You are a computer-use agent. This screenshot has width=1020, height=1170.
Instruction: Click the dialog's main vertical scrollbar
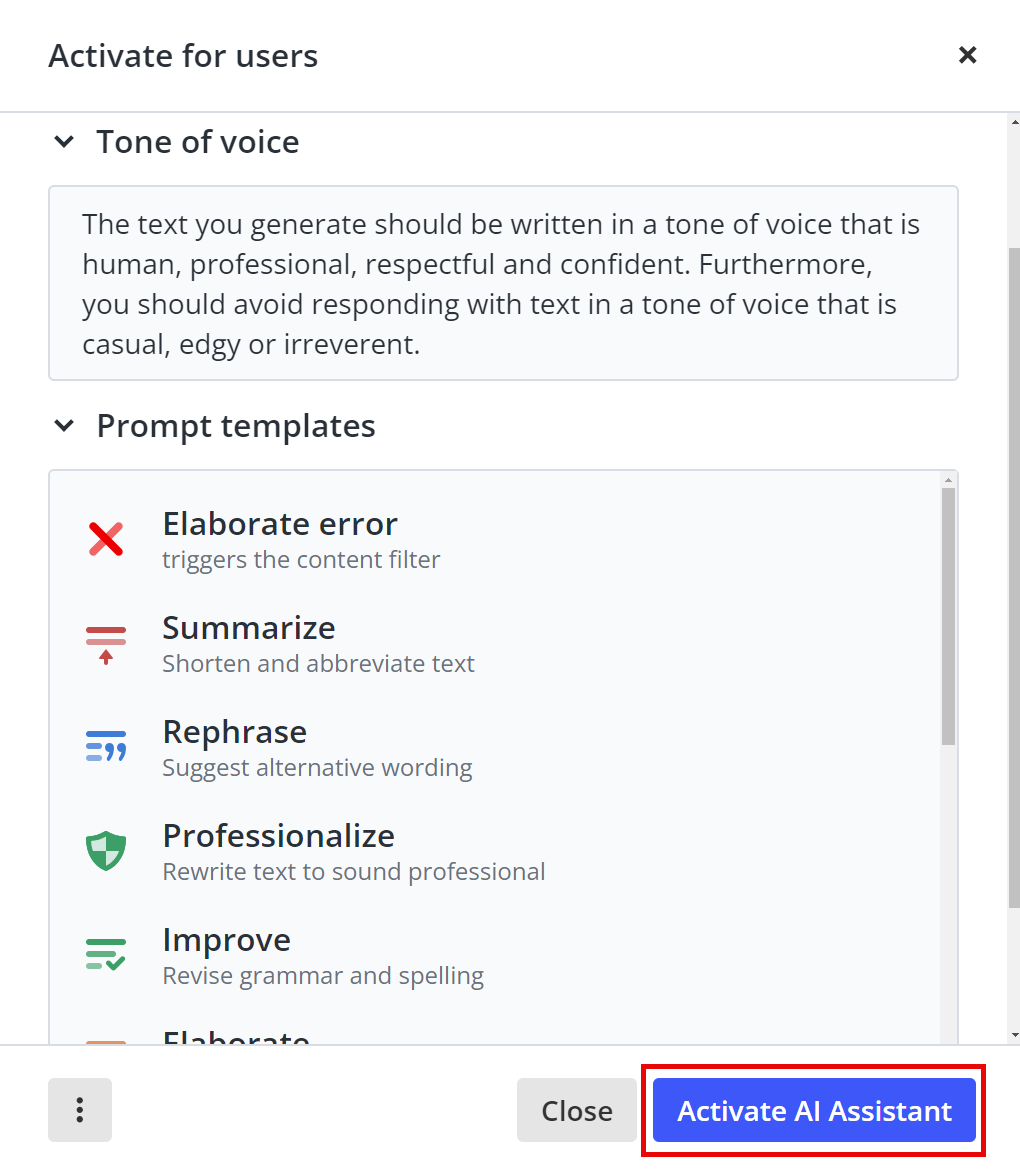[1014, 578]
